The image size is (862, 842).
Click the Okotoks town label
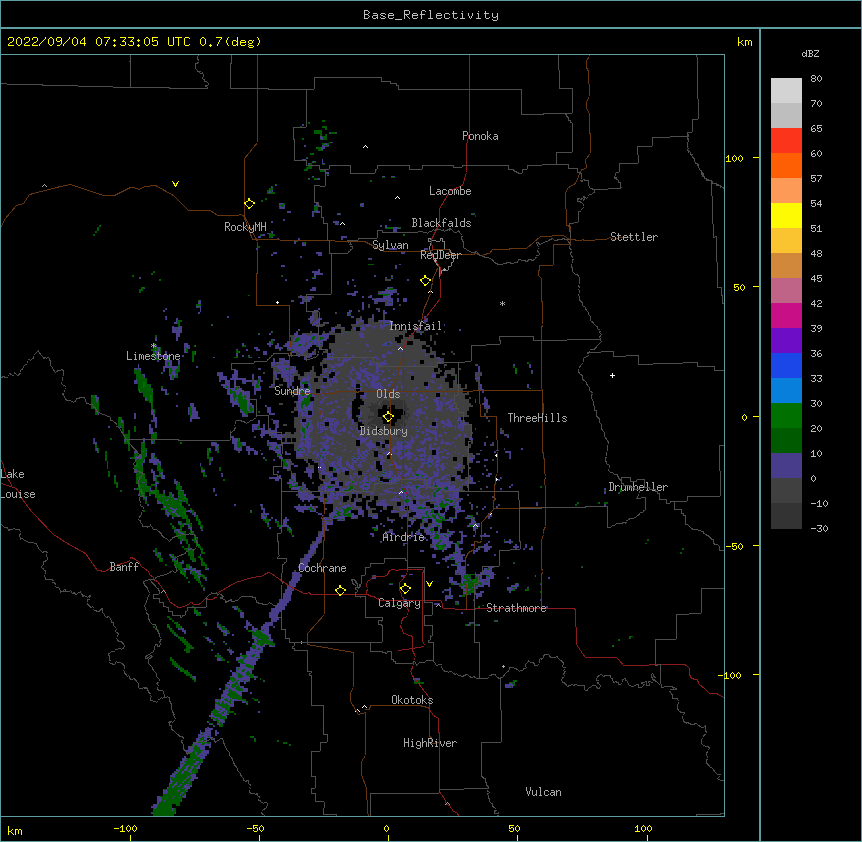point(412,700)
